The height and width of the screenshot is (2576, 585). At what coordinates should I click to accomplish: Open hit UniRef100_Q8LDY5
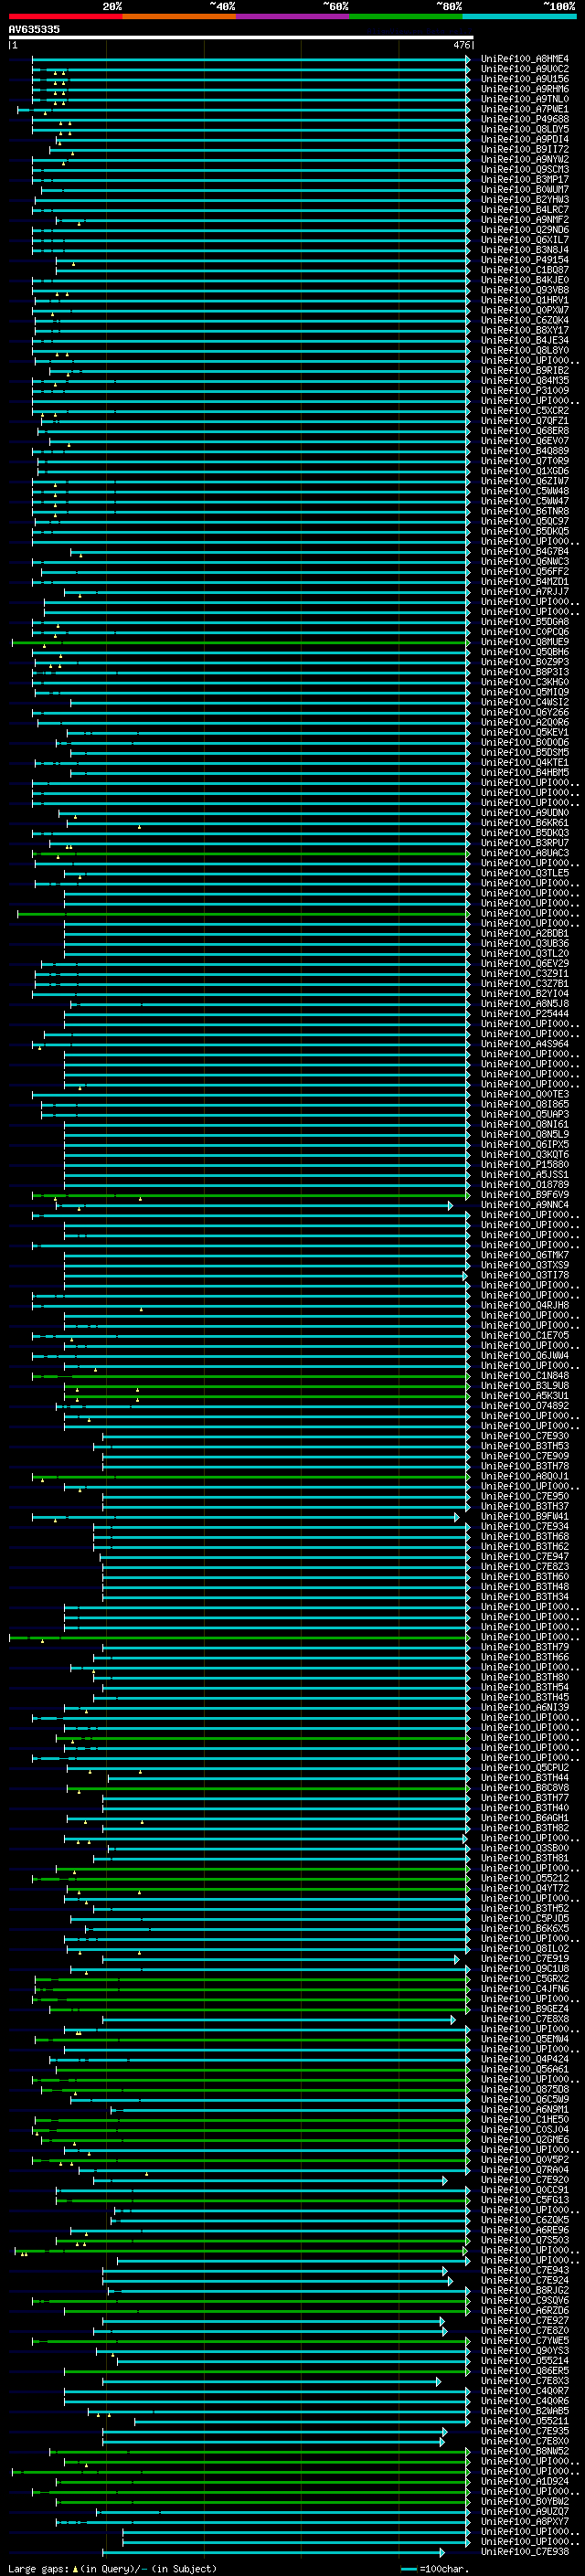click(525, 129)
